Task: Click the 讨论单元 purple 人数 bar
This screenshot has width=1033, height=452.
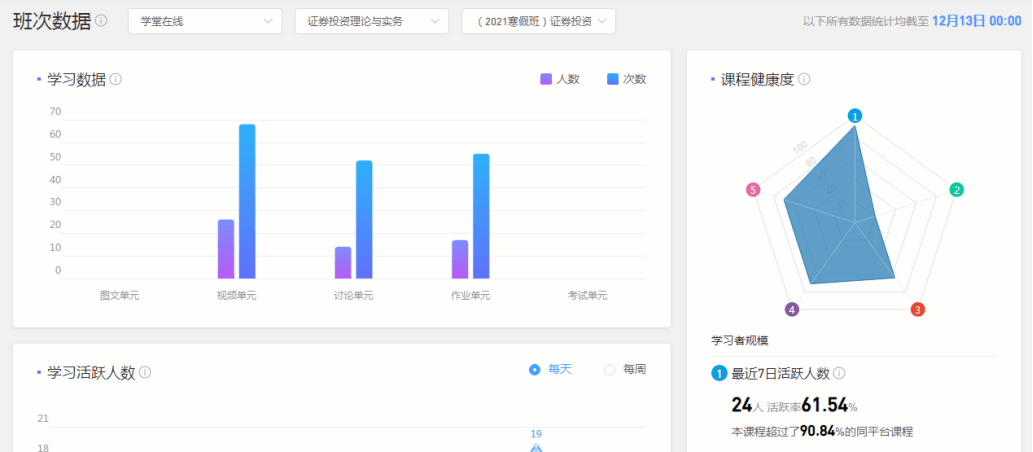Action: [343, 262]
